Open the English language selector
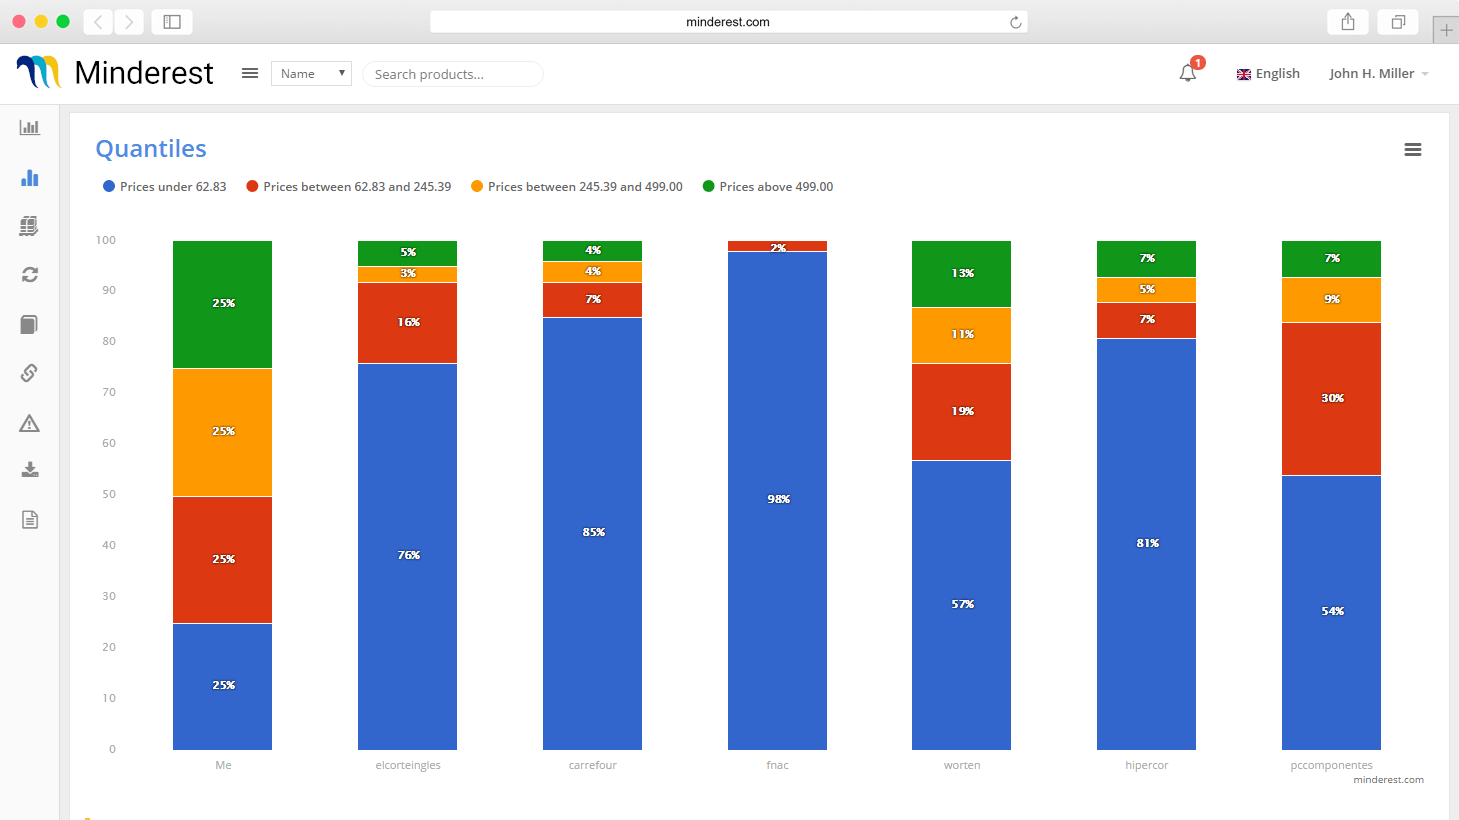 (x=1268, y=73)
